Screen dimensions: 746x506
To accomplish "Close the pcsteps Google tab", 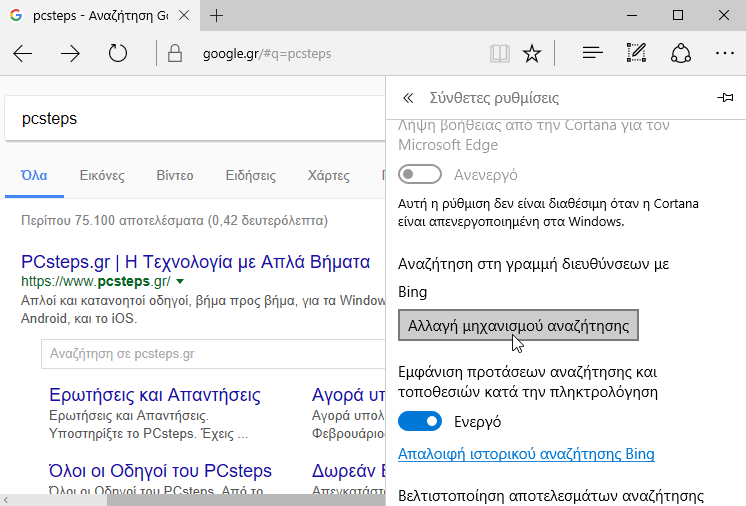I will click(184, 16).
